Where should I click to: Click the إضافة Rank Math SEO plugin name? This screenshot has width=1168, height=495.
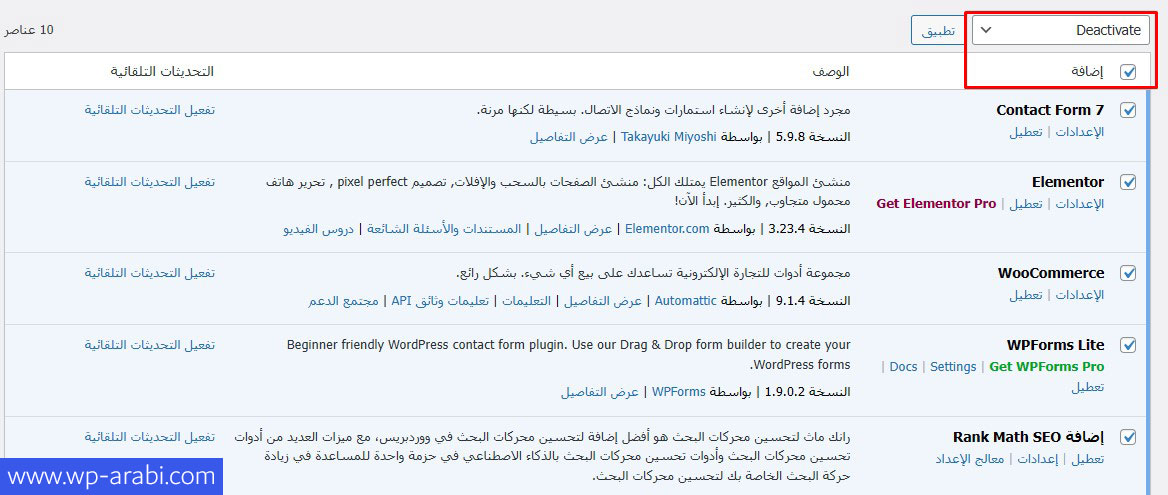(1029, 436)
